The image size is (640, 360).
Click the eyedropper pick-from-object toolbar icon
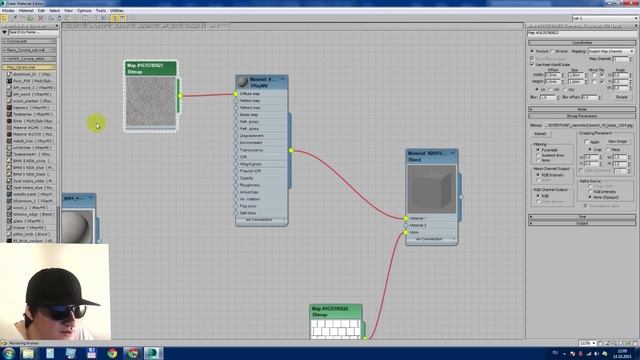(15, 18)
